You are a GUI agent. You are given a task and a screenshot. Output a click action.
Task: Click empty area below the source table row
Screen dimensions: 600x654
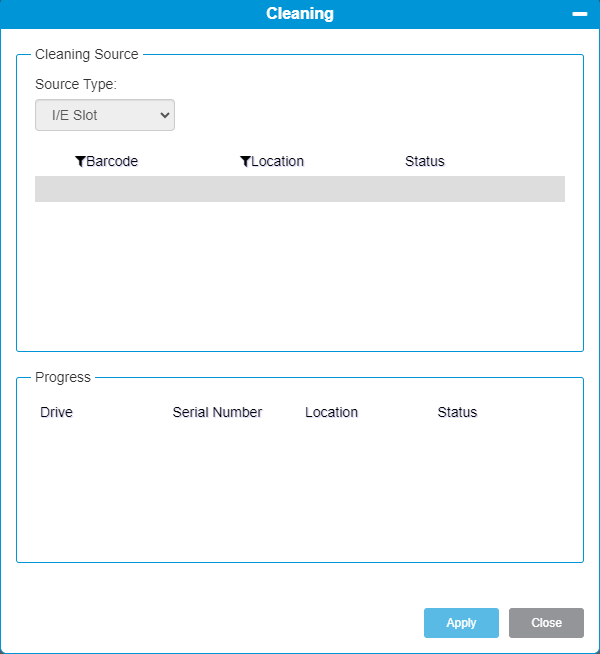click(300, 270)
